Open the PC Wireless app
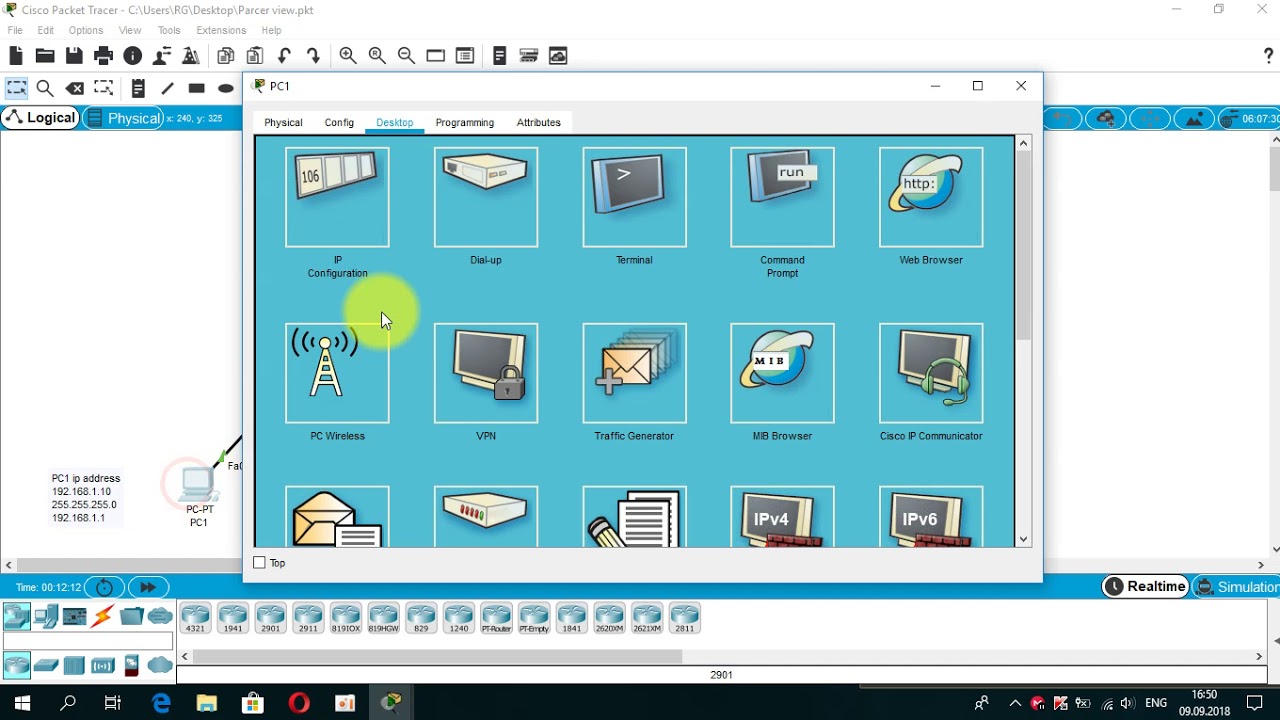The height and width of the screenshot is (720, 1280). click(337, 373)
